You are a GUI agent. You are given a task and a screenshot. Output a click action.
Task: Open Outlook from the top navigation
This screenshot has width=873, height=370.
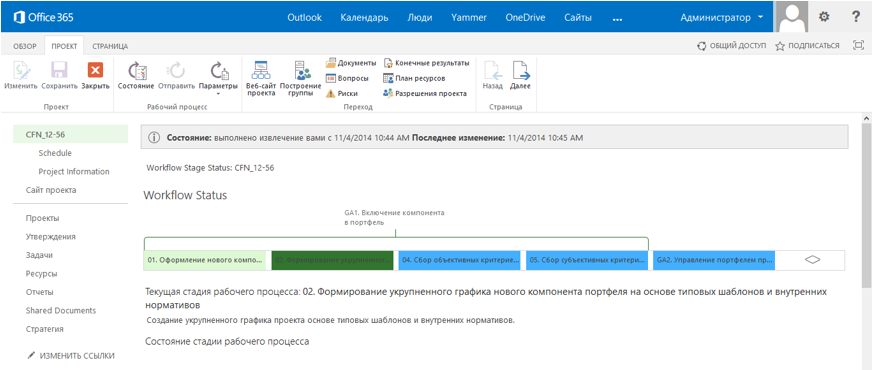pos(305,17)
